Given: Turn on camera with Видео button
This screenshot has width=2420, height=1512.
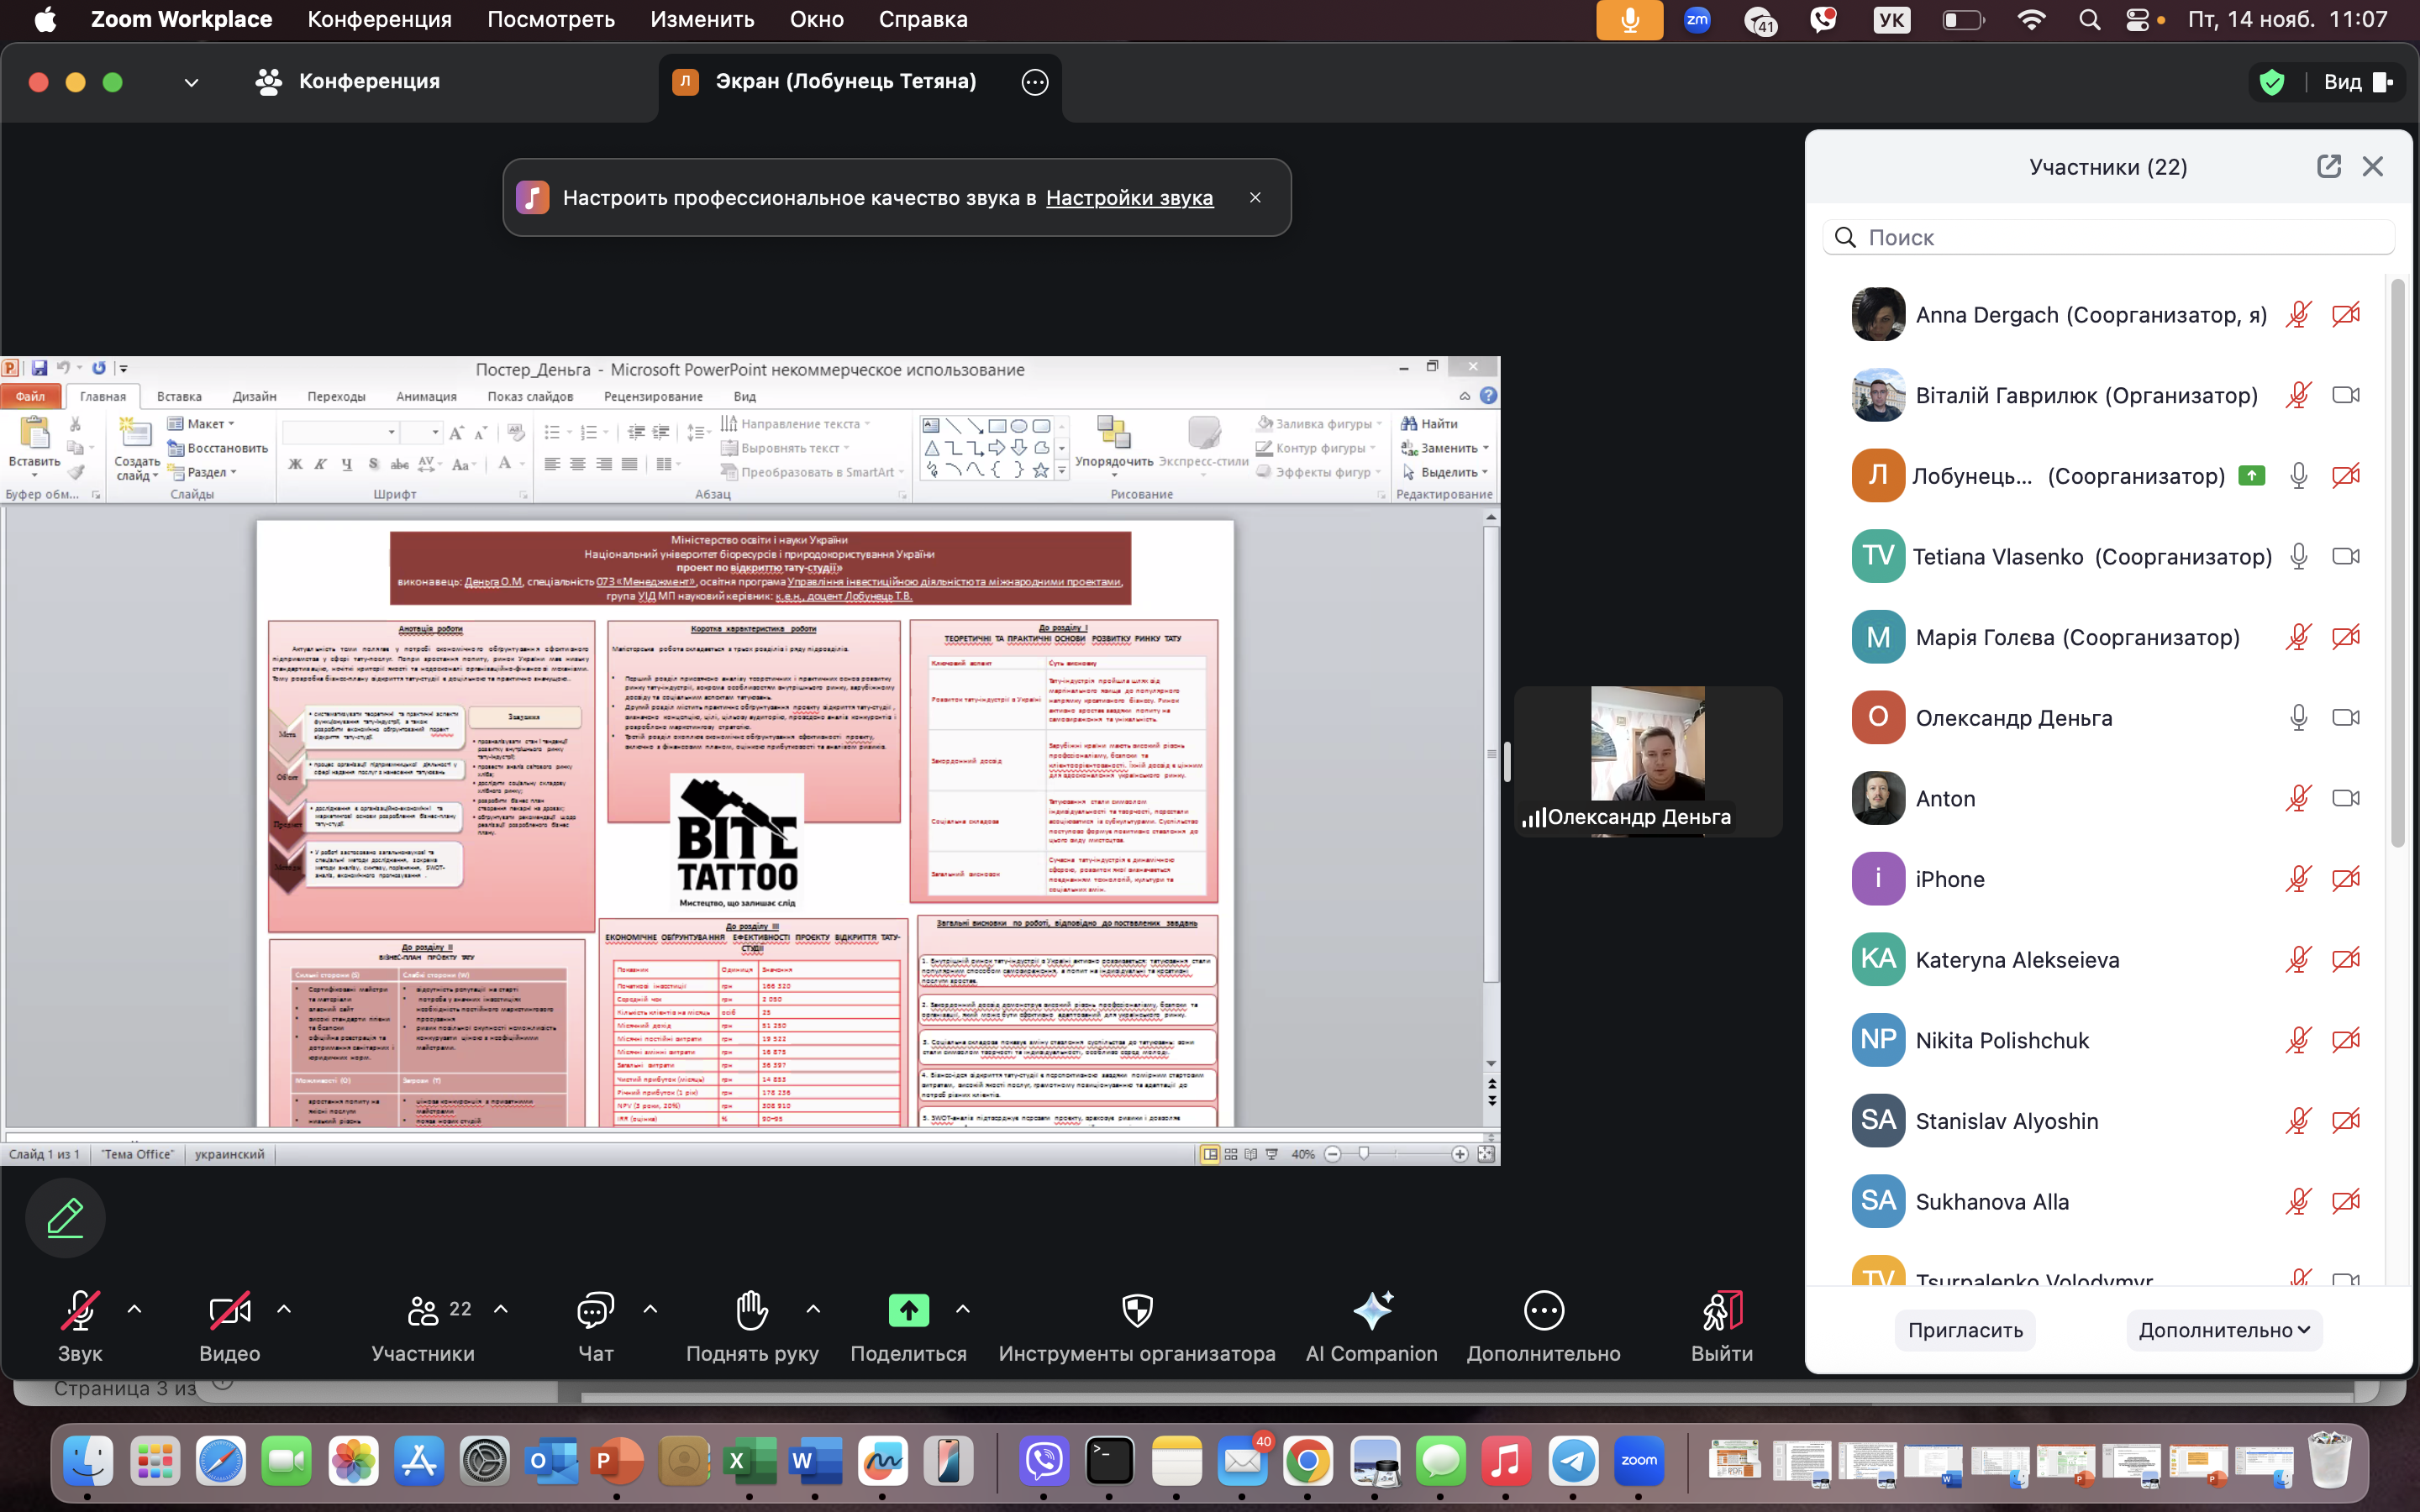Looking at the screenshot, I should click(229, 1310).
